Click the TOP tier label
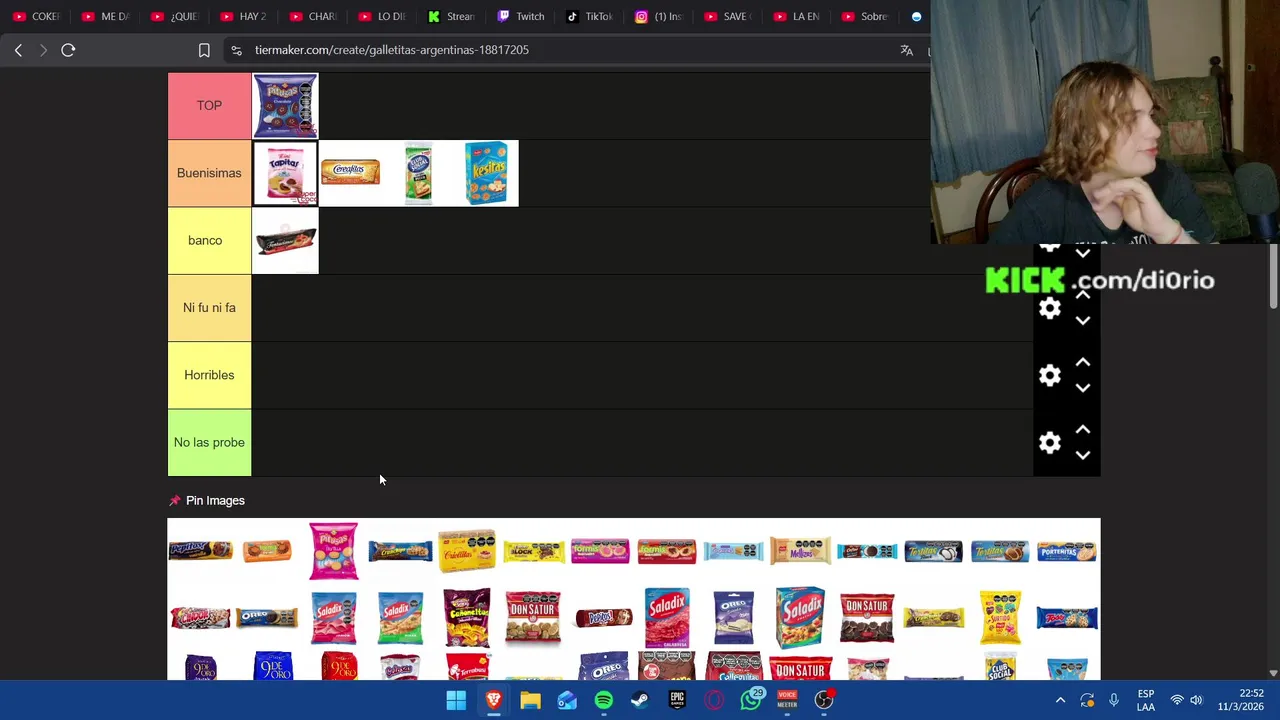The height and width of the screenshot is (720, 1280). coord(209,105)
